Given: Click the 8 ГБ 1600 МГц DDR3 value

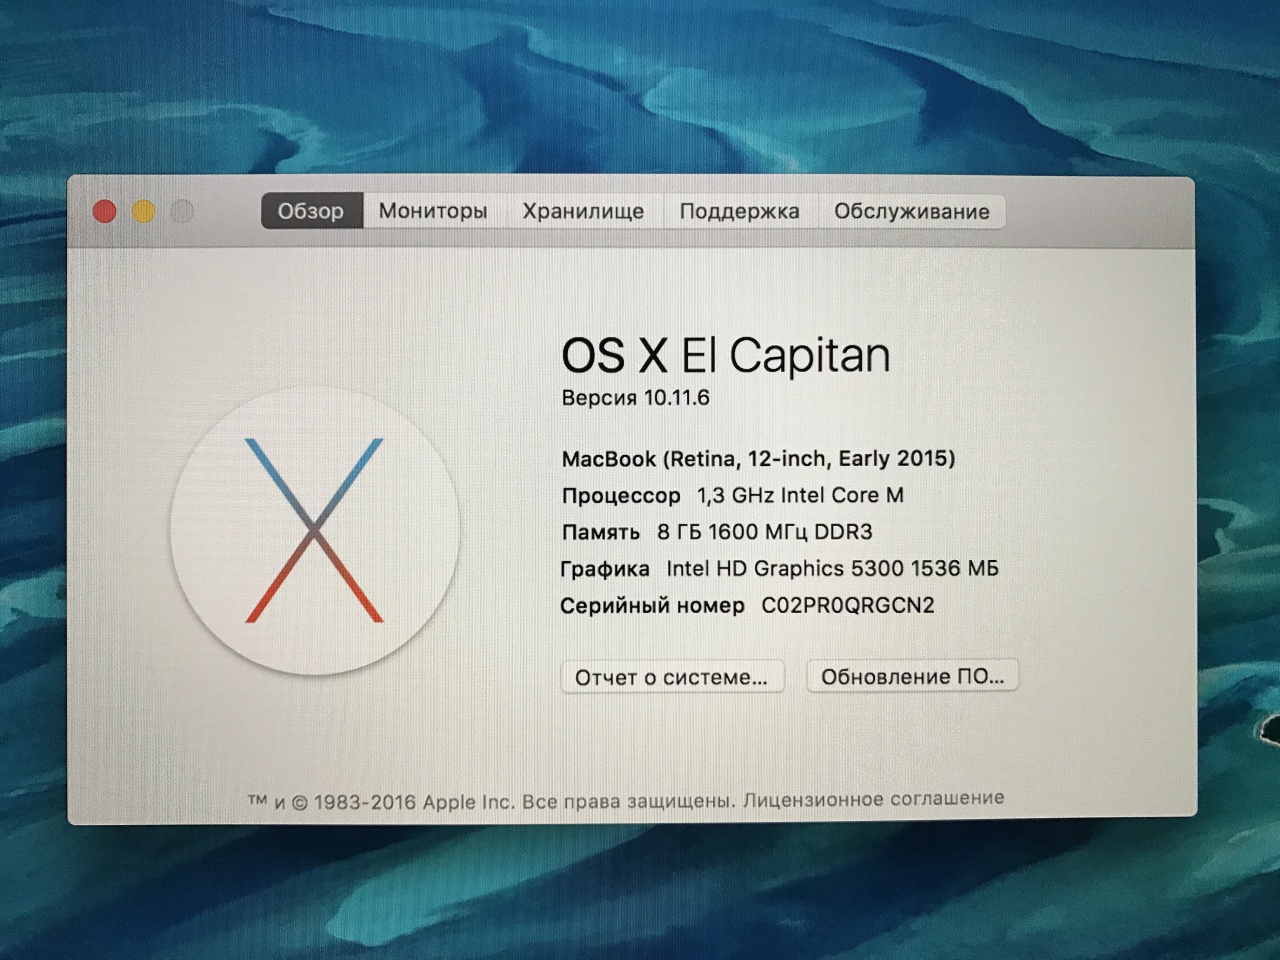Looking at the screenshot, I should pos(764,532).
